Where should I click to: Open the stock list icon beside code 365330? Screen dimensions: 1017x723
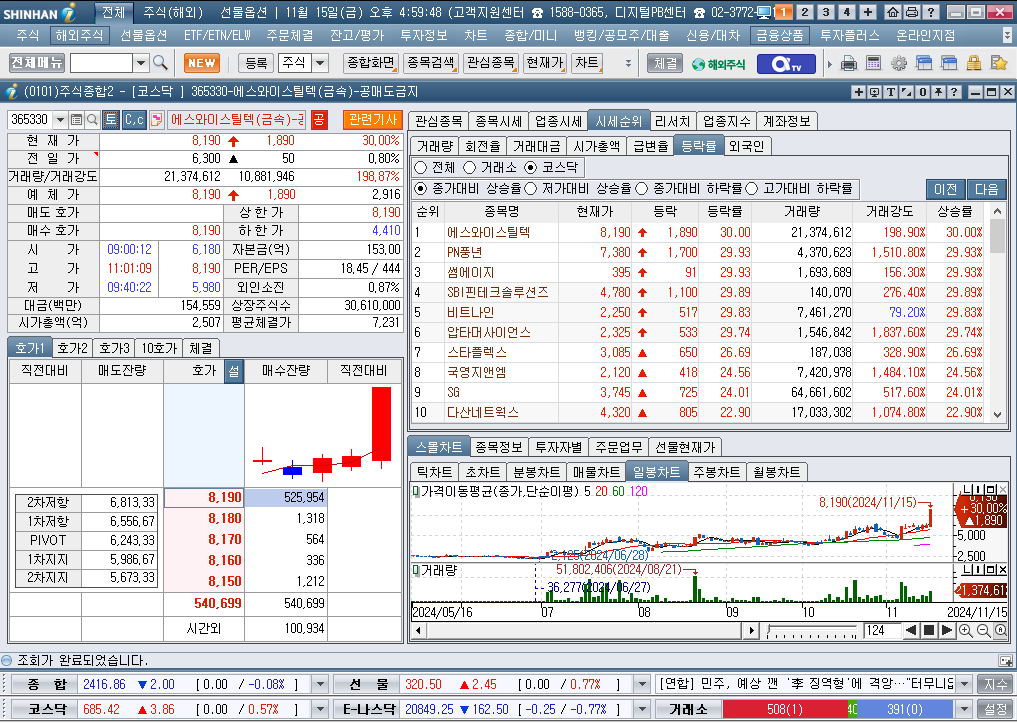[x=76, y=119]
